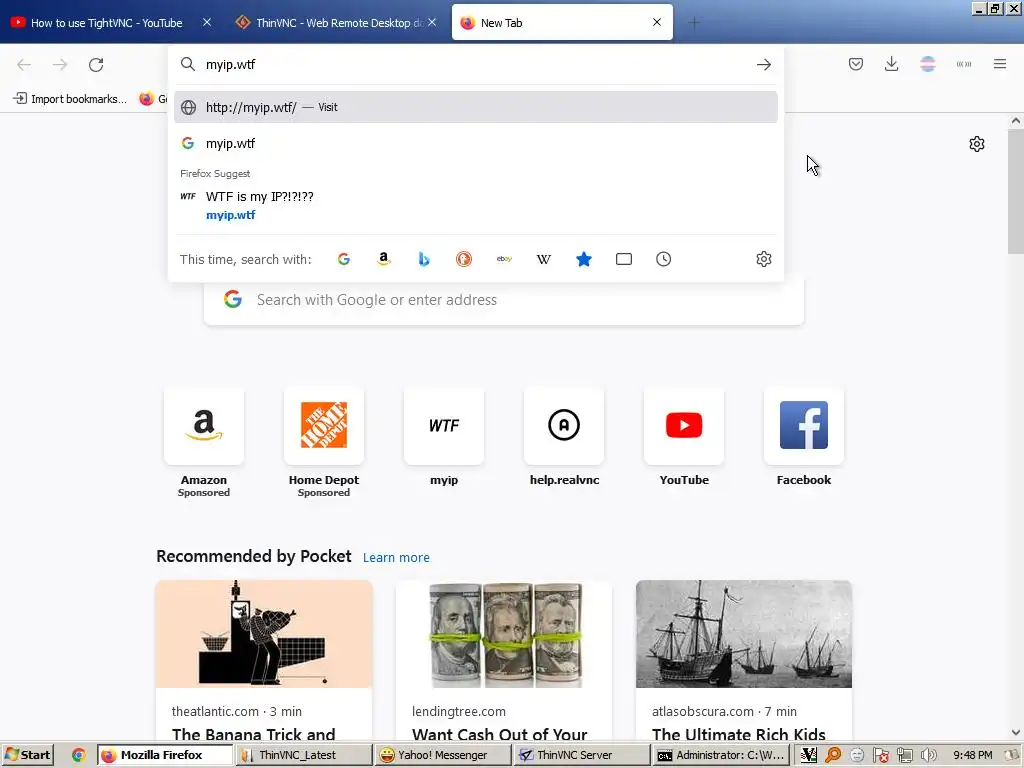Click the Chrome icon in the taskbar
The image size is (1024, 768).
pyautogui.click(x=78, y=755)
